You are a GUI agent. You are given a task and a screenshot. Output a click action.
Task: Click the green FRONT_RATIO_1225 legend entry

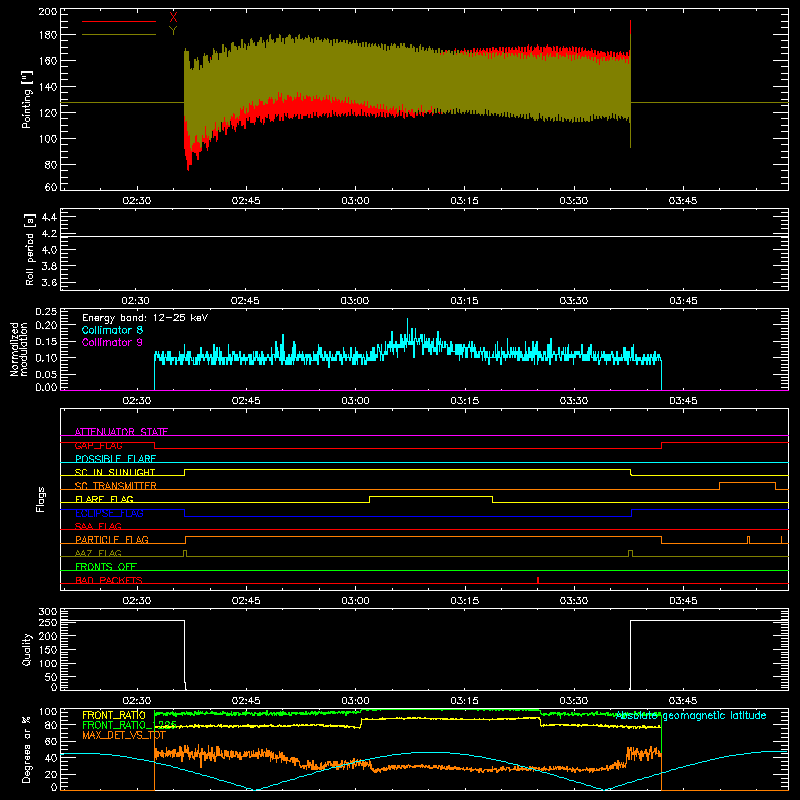[x=130, y=725]
